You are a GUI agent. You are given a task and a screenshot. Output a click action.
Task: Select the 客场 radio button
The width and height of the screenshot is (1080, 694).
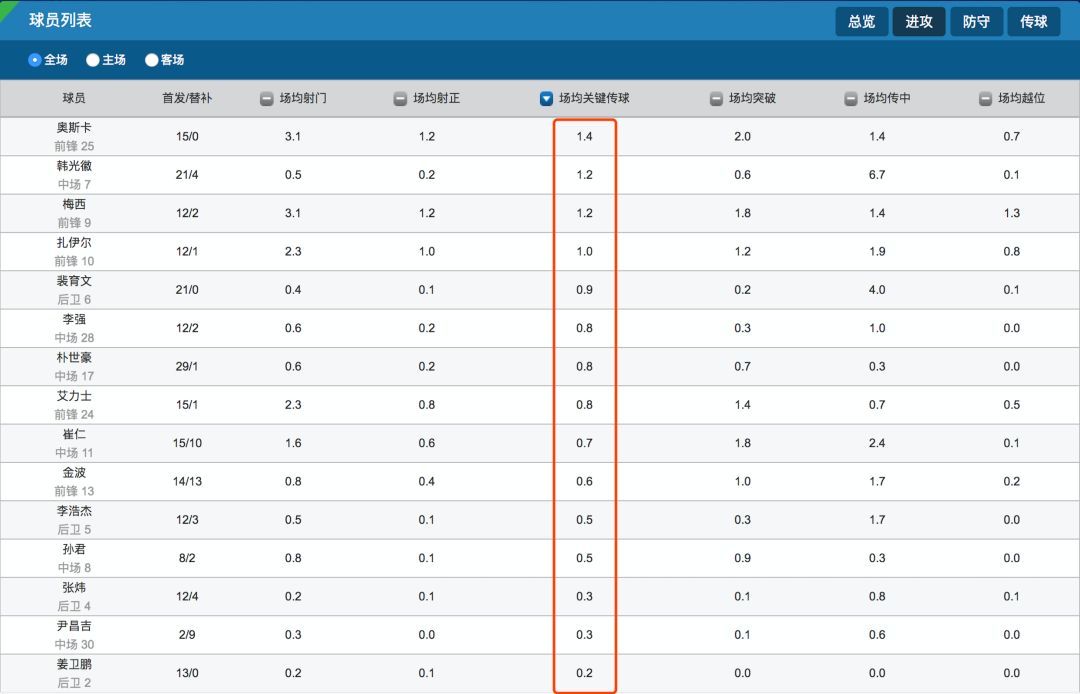tap(152, 60)
